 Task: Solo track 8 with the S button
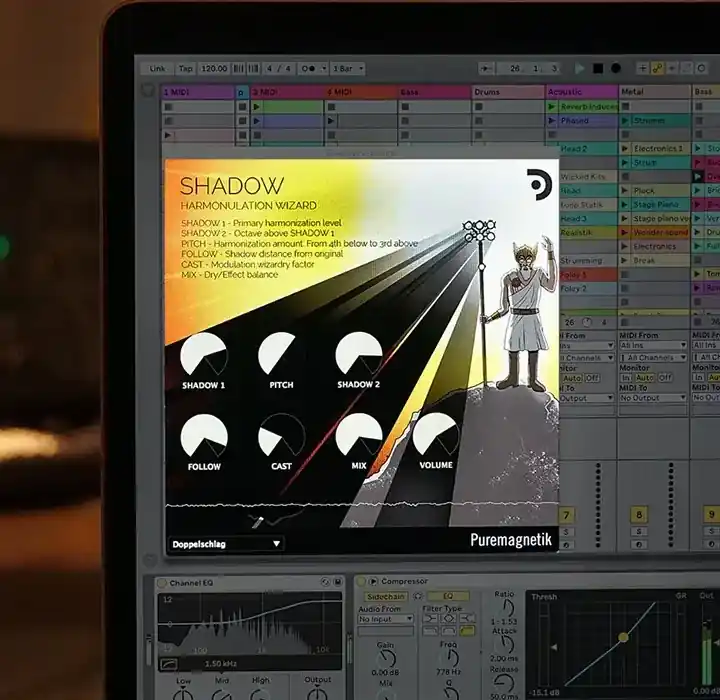click(x=639, y=531)
